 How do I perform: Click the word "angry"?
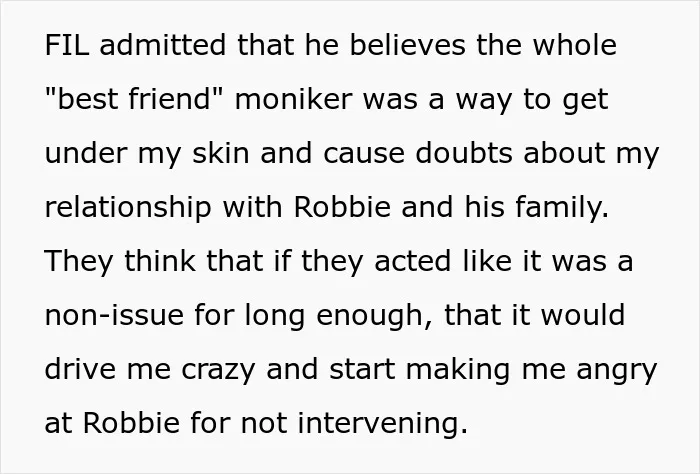click(x=617, y=370)
